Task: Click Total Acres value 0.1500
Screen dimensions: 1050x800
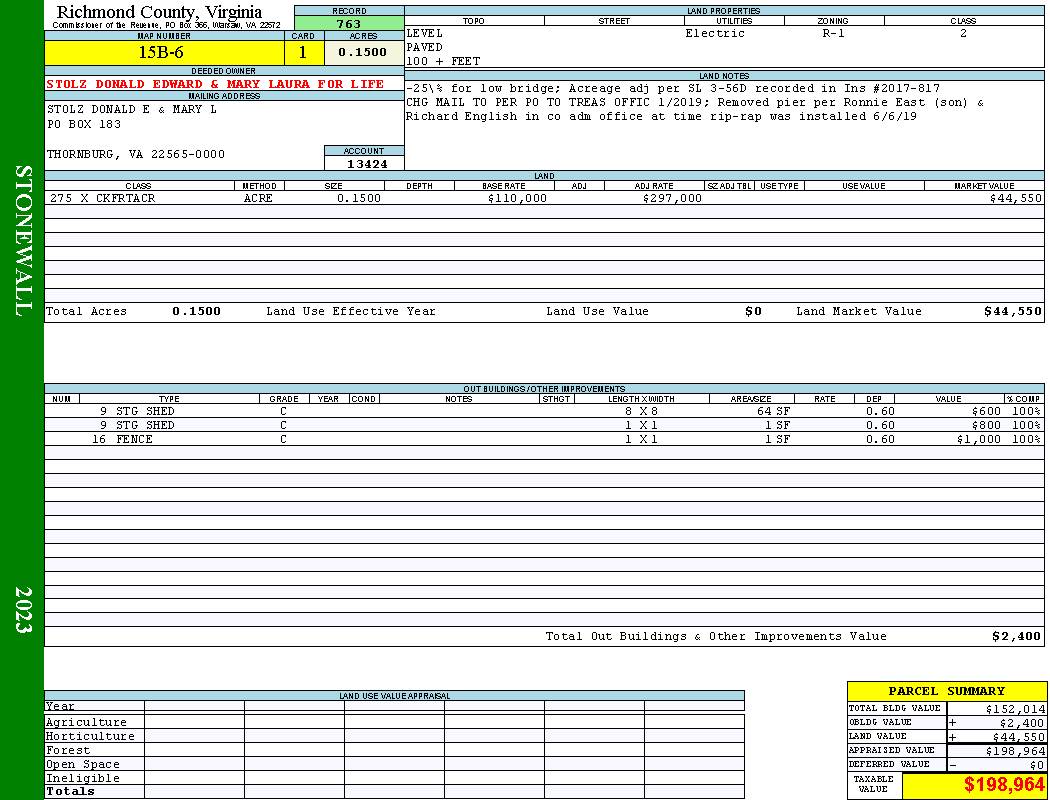Action: pos(196,311)
